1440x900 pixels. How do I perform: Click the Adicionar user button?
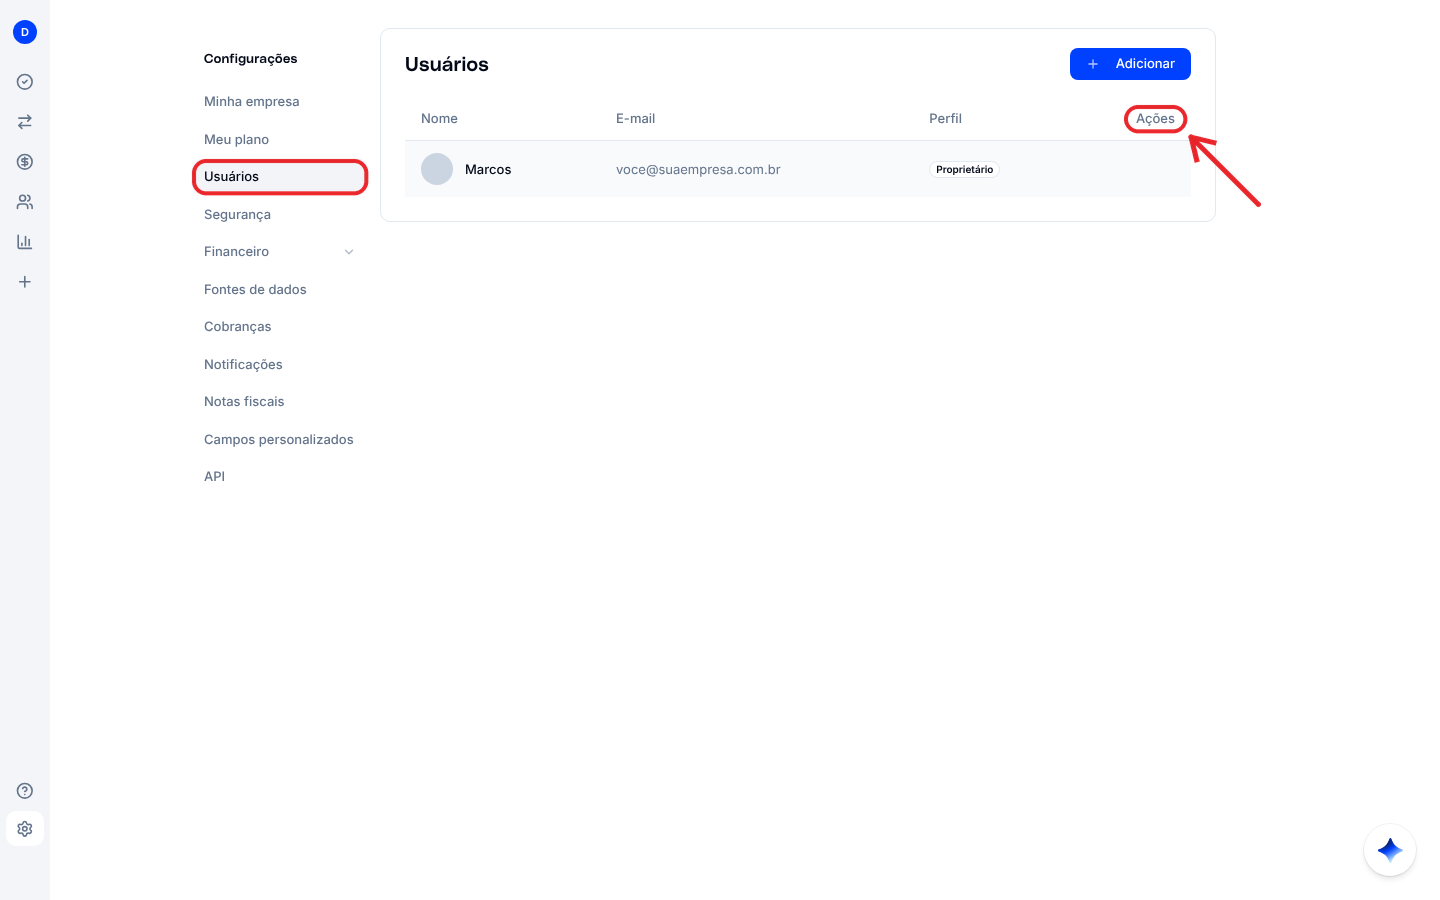tap(1130, 64)
